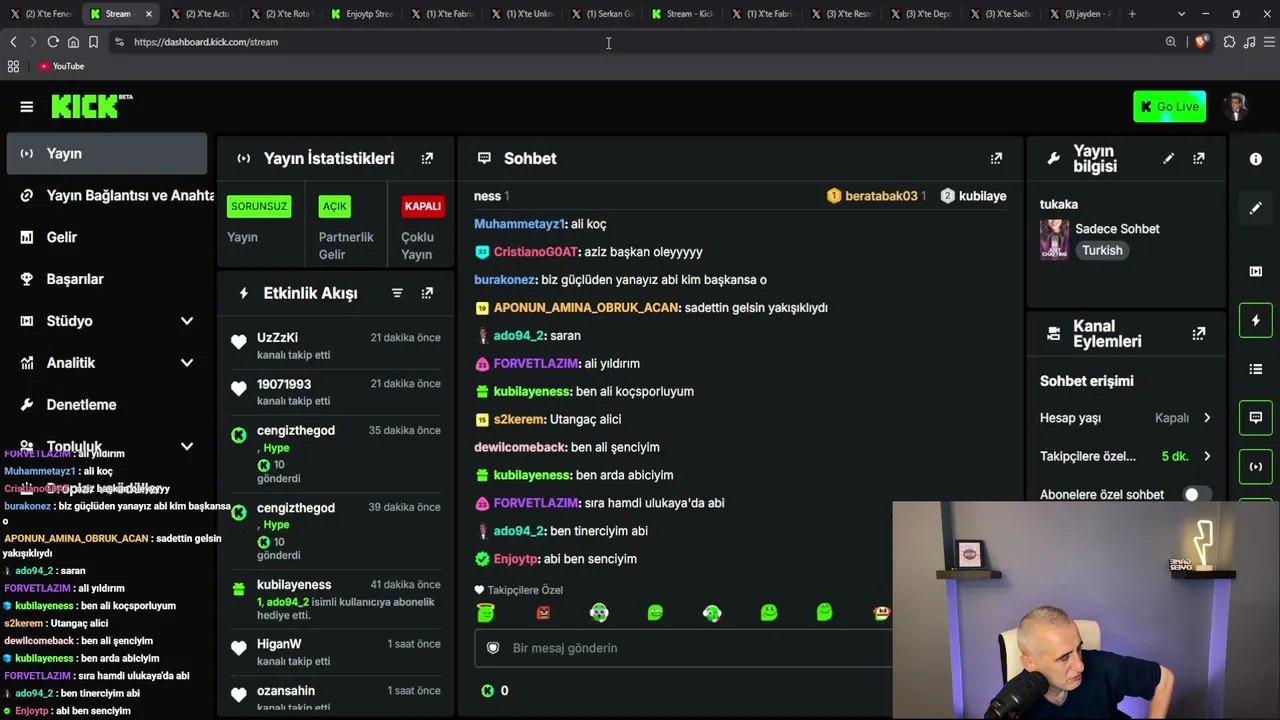Toggle the stream signal widget in right sidebar
The height and width of the screenshot is (720, 1280).
click(x=1256, y=467)
